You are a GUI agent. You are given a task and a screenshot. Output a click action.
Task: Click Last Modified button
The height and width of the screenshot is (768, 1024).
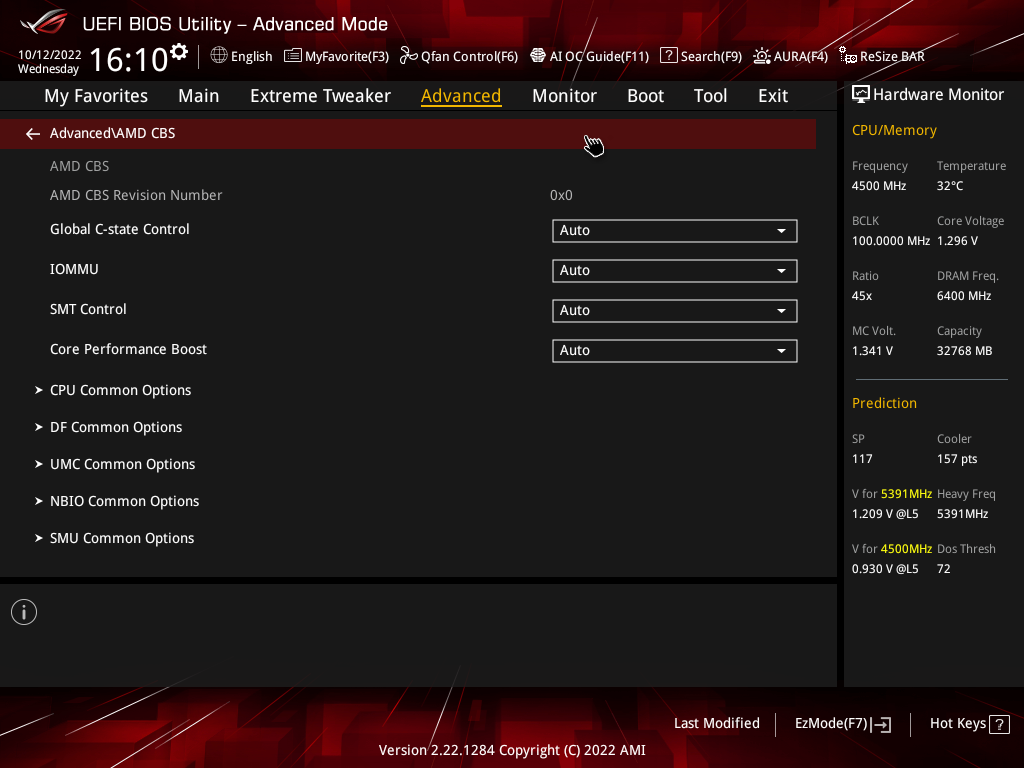click(716, 724)
